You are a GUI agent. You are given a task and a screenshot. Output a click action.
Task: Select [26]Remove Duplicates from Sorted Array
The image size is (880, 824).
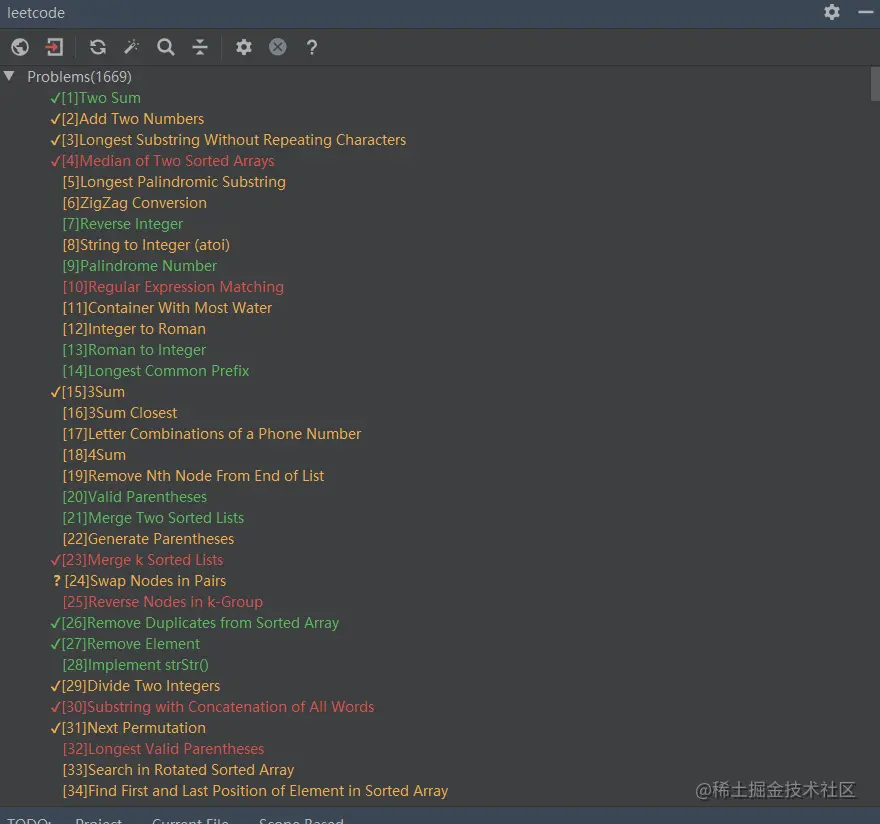click(195, 623)
